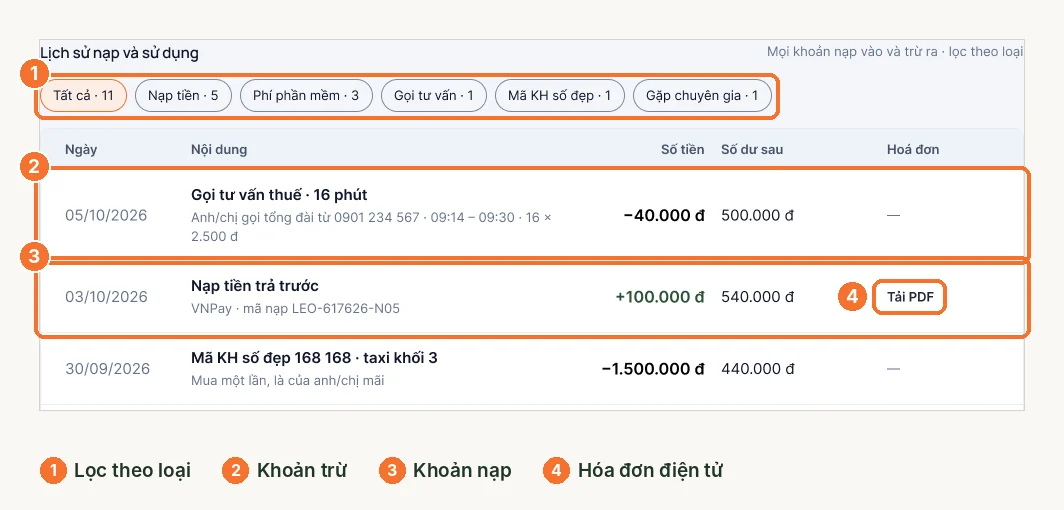Click the 'Khoản nạp' legend label

tap(462, 470)
